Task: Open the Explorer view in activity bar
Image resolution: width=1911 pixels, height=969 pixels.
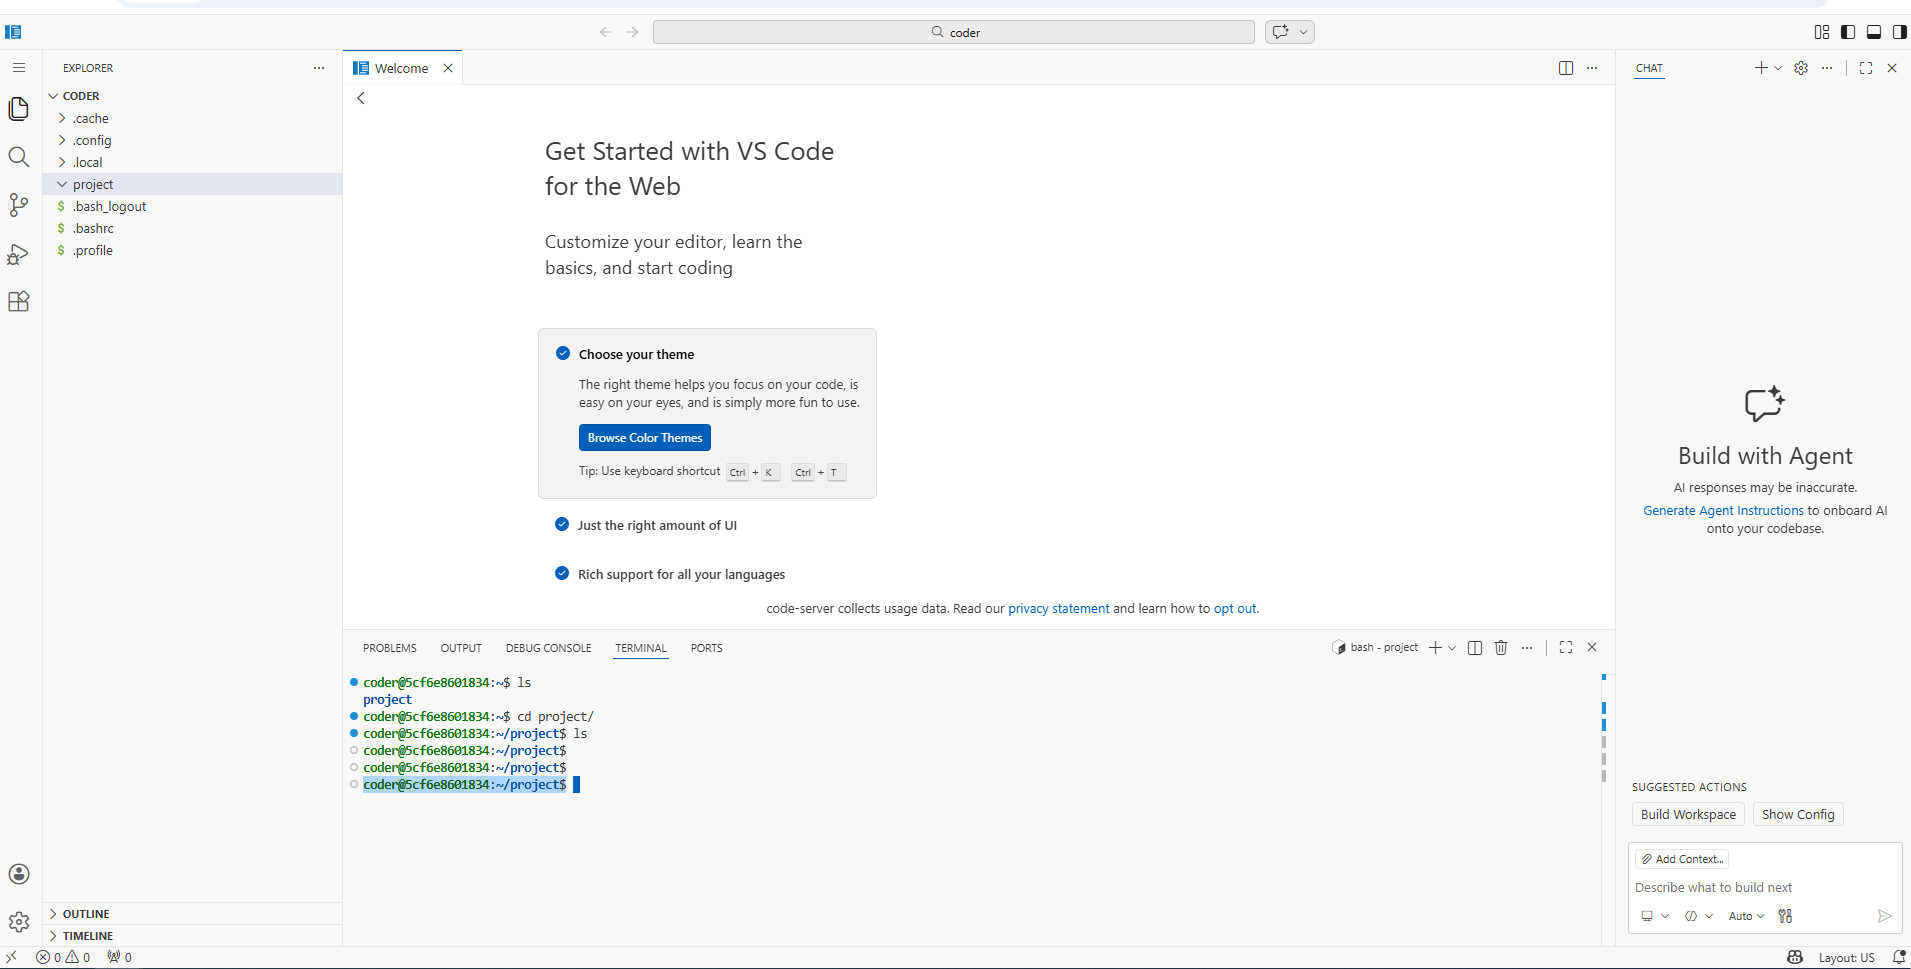Action: click(19, 108)
